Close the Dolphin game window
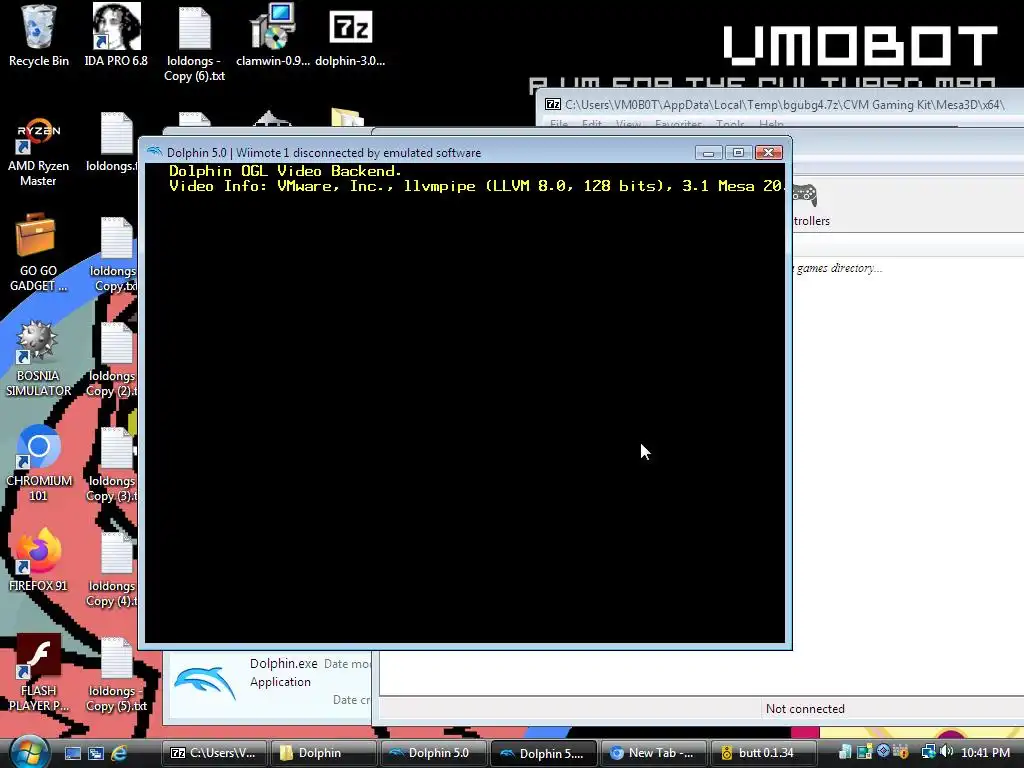 (x=769, y=152)
